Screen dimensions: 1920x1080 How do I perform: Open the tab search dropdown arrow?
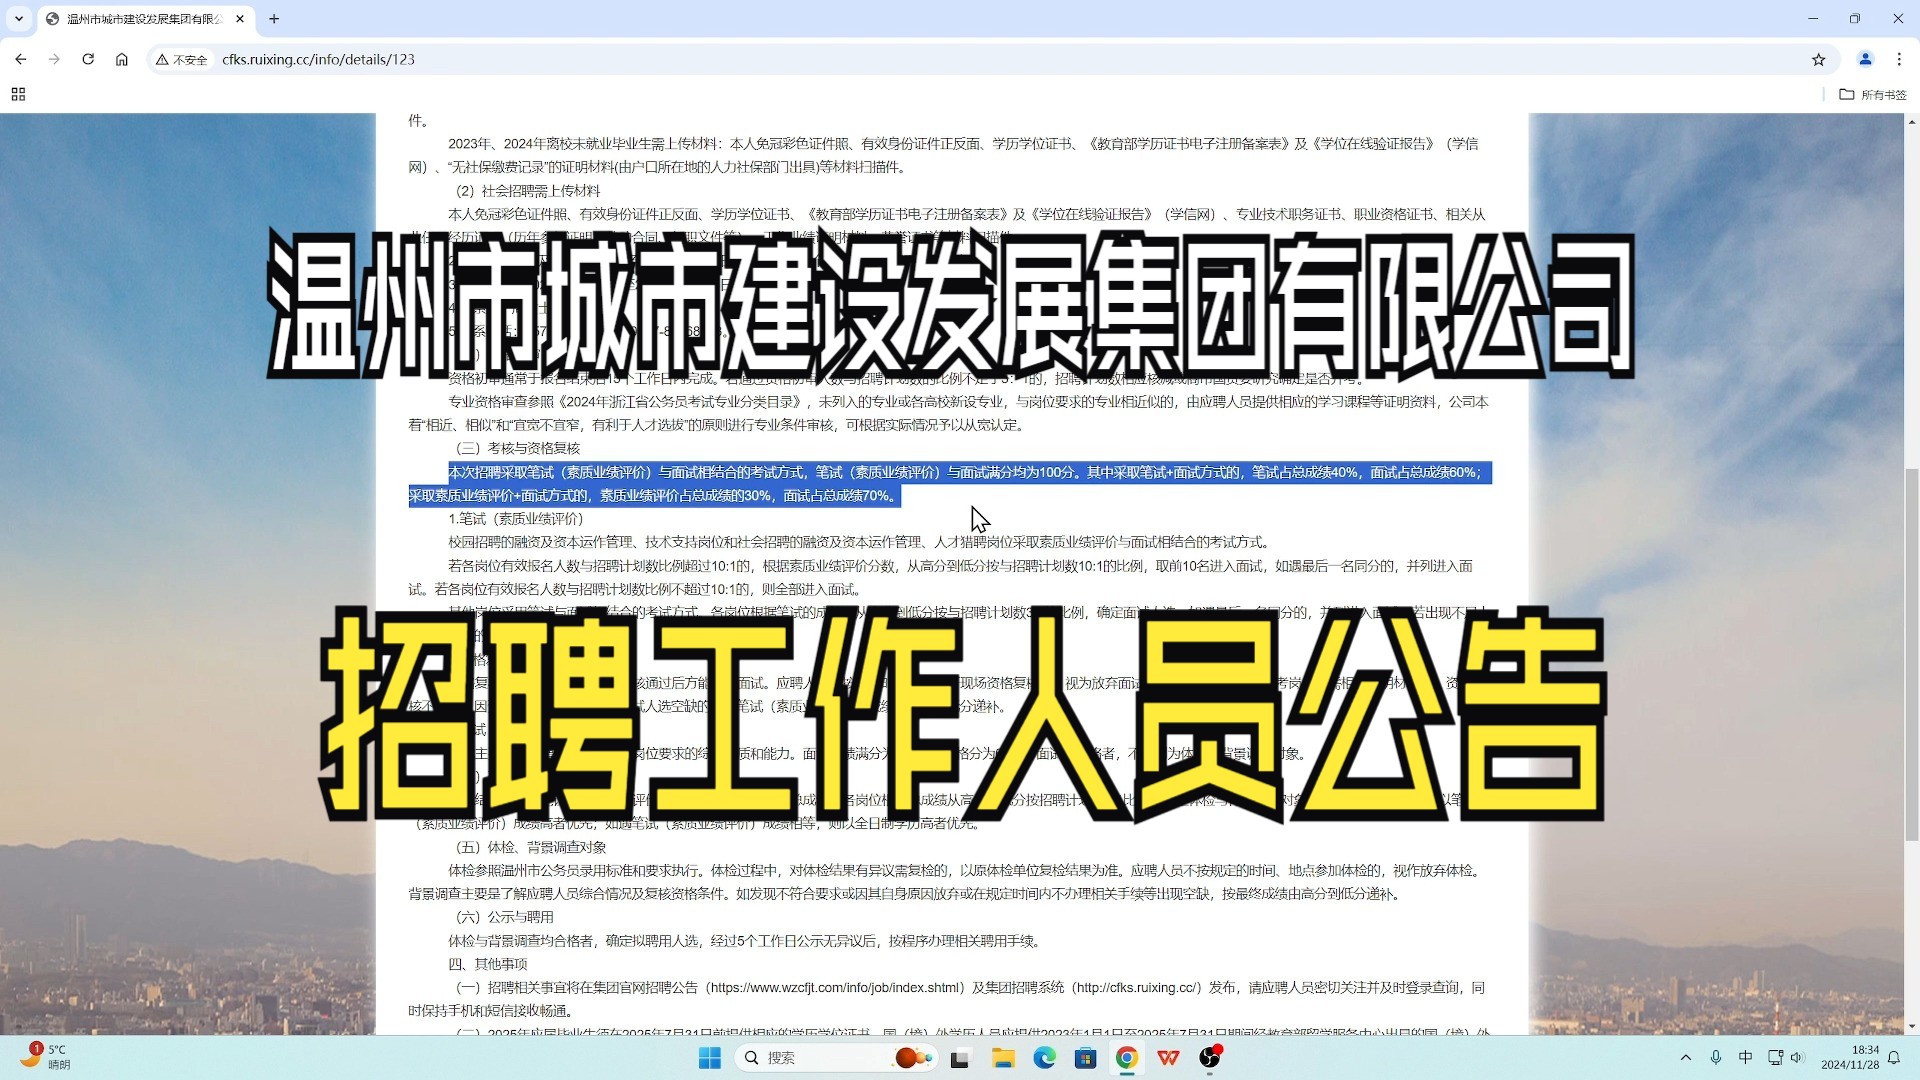pos(19,18)
